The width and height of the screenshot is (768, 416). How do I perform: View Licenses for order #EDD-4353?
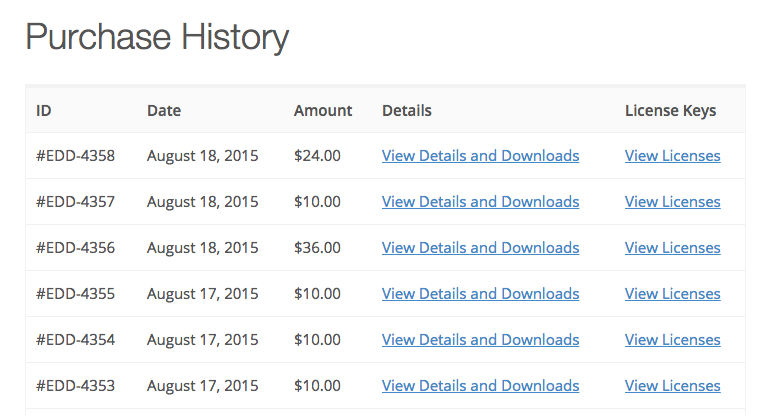click(x=672, y=386)
